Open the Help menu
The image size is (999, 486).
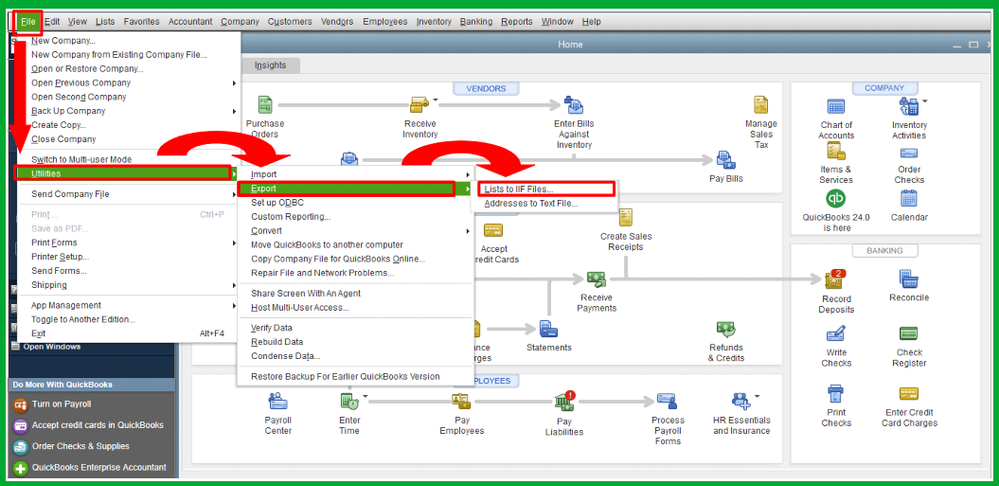591,22
